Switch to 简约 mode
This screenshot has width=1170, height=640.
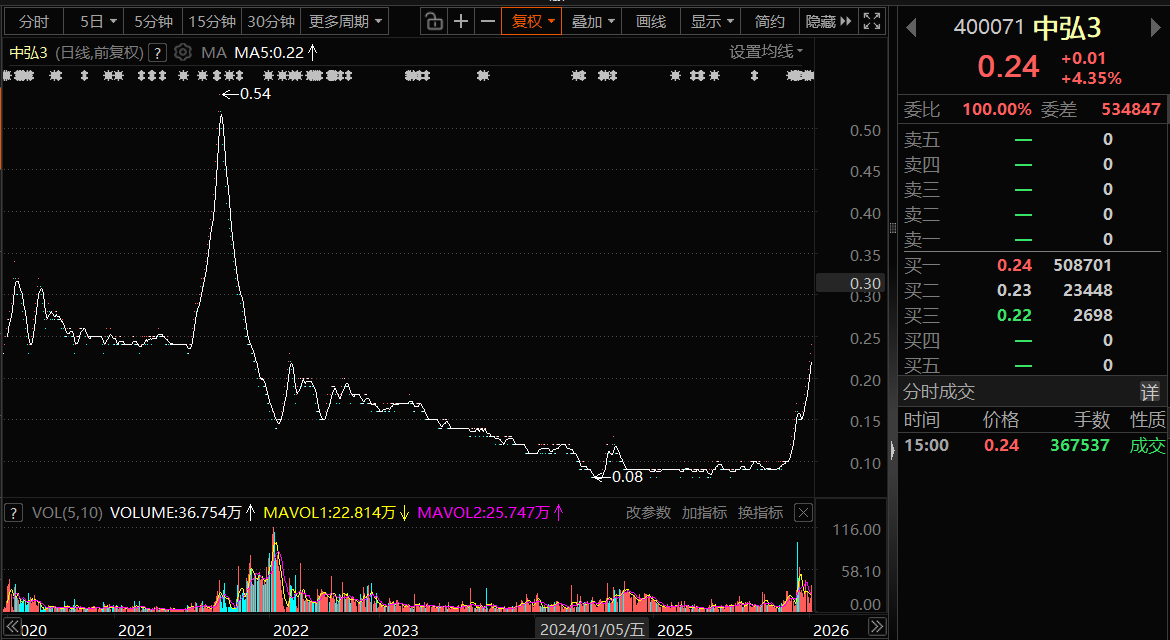click(x=769, y=22)
